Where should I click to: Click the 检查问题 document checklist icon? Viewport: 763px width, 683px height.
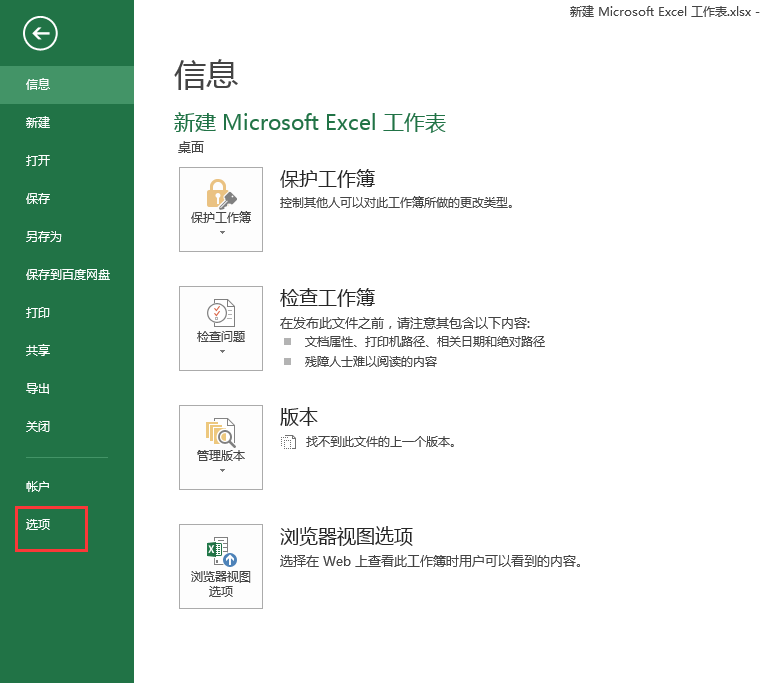pos(221,313)
